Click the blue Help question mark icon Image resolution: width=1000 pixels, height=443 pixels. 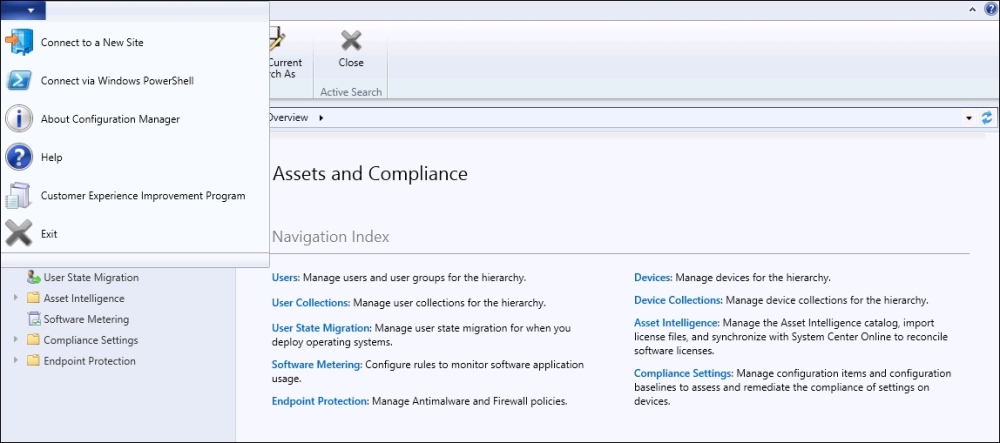[x=18, y=157]
